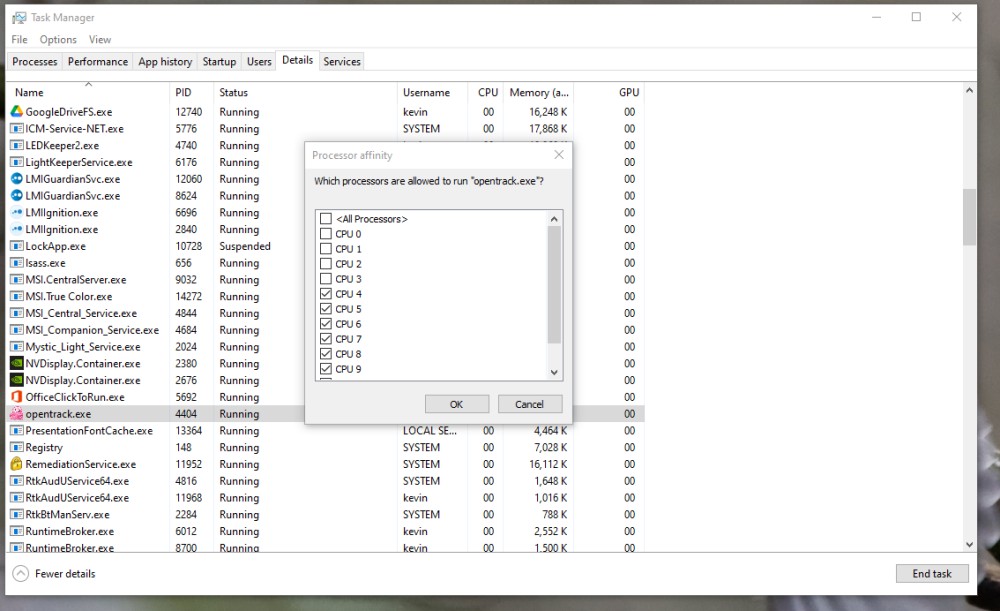Click the dialog scrollbar down arrow

553,371
